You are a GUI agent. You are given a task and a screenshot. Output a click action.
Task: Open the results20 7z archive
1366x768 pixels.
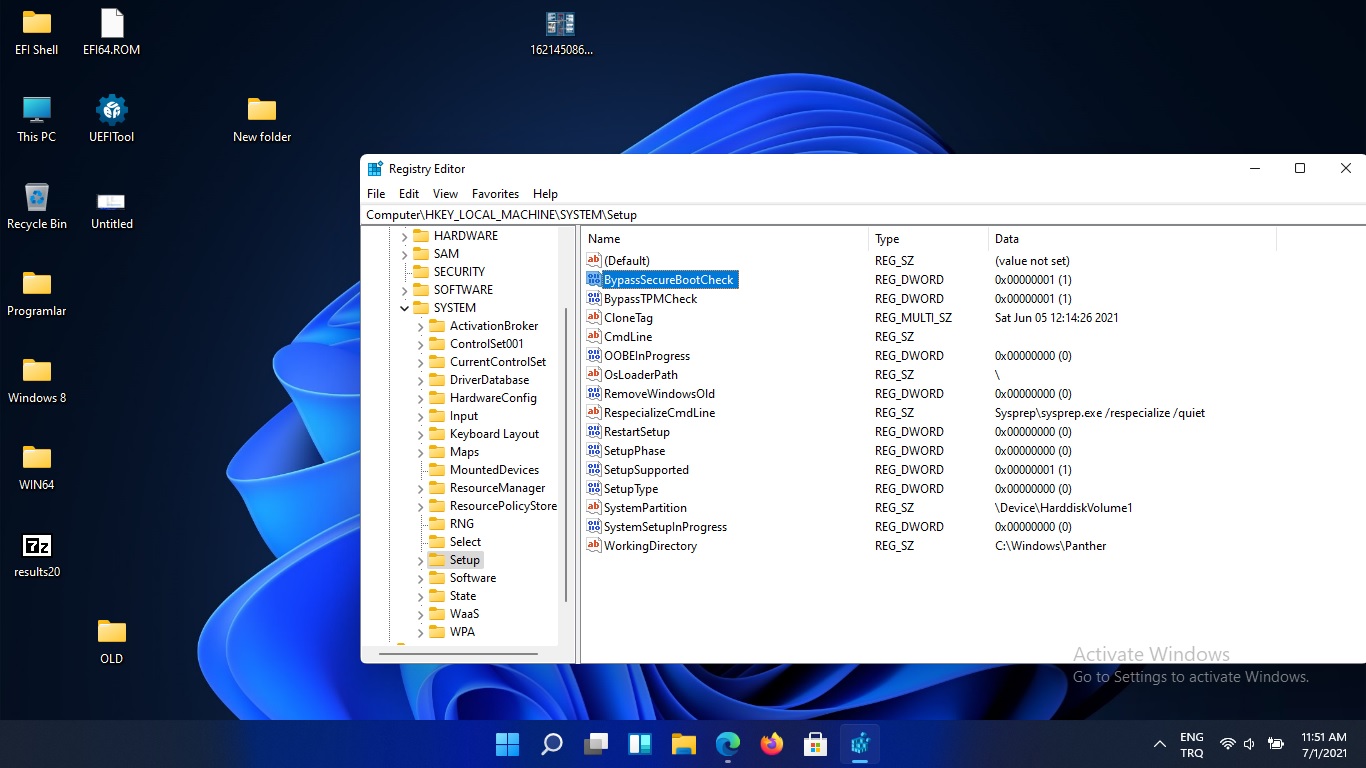pyautogui.click(x=37, y=554)
